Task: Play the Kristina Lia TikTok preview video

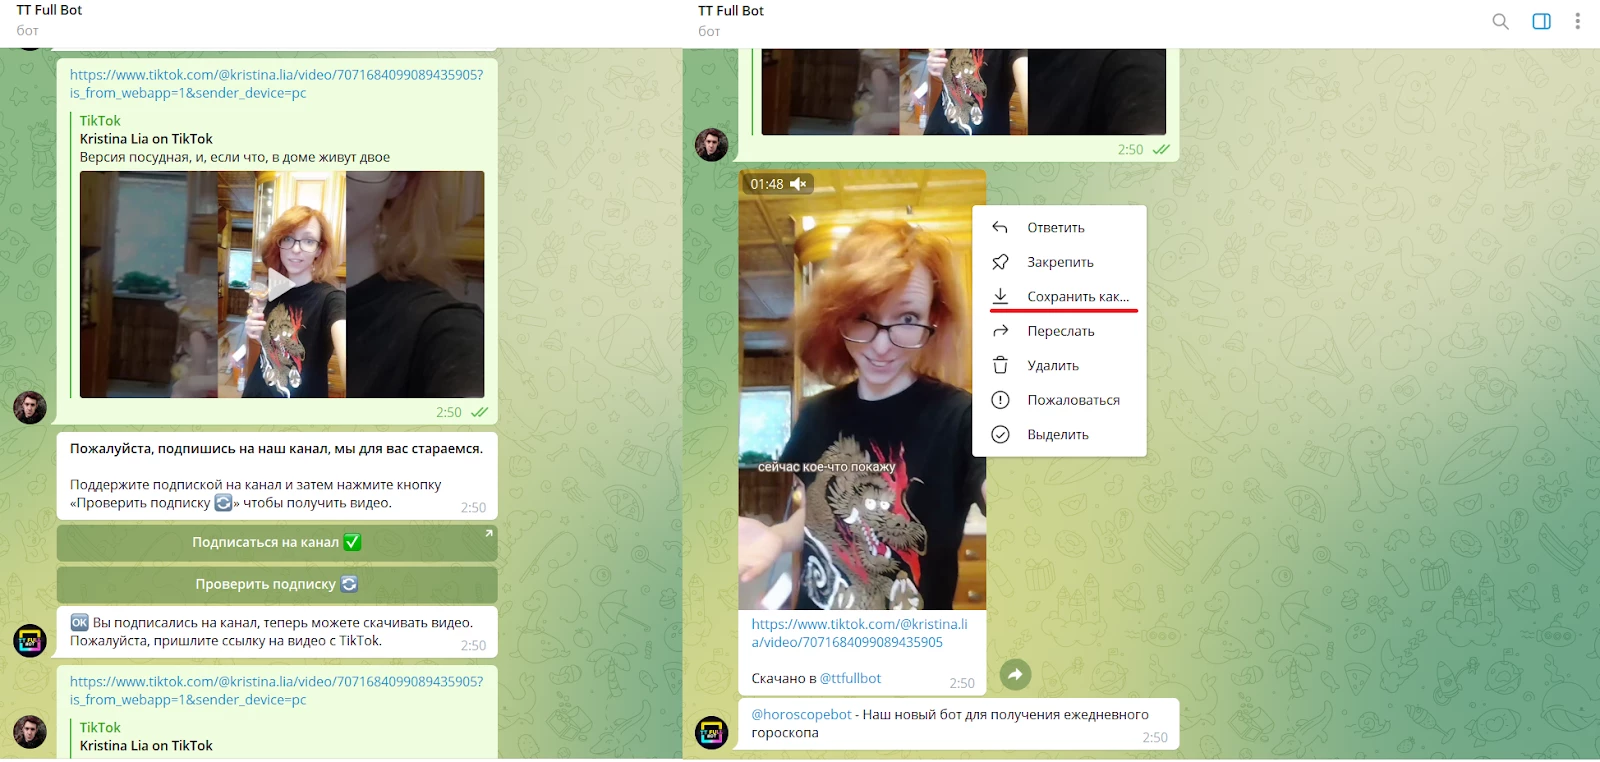Action: coord(281,285)
